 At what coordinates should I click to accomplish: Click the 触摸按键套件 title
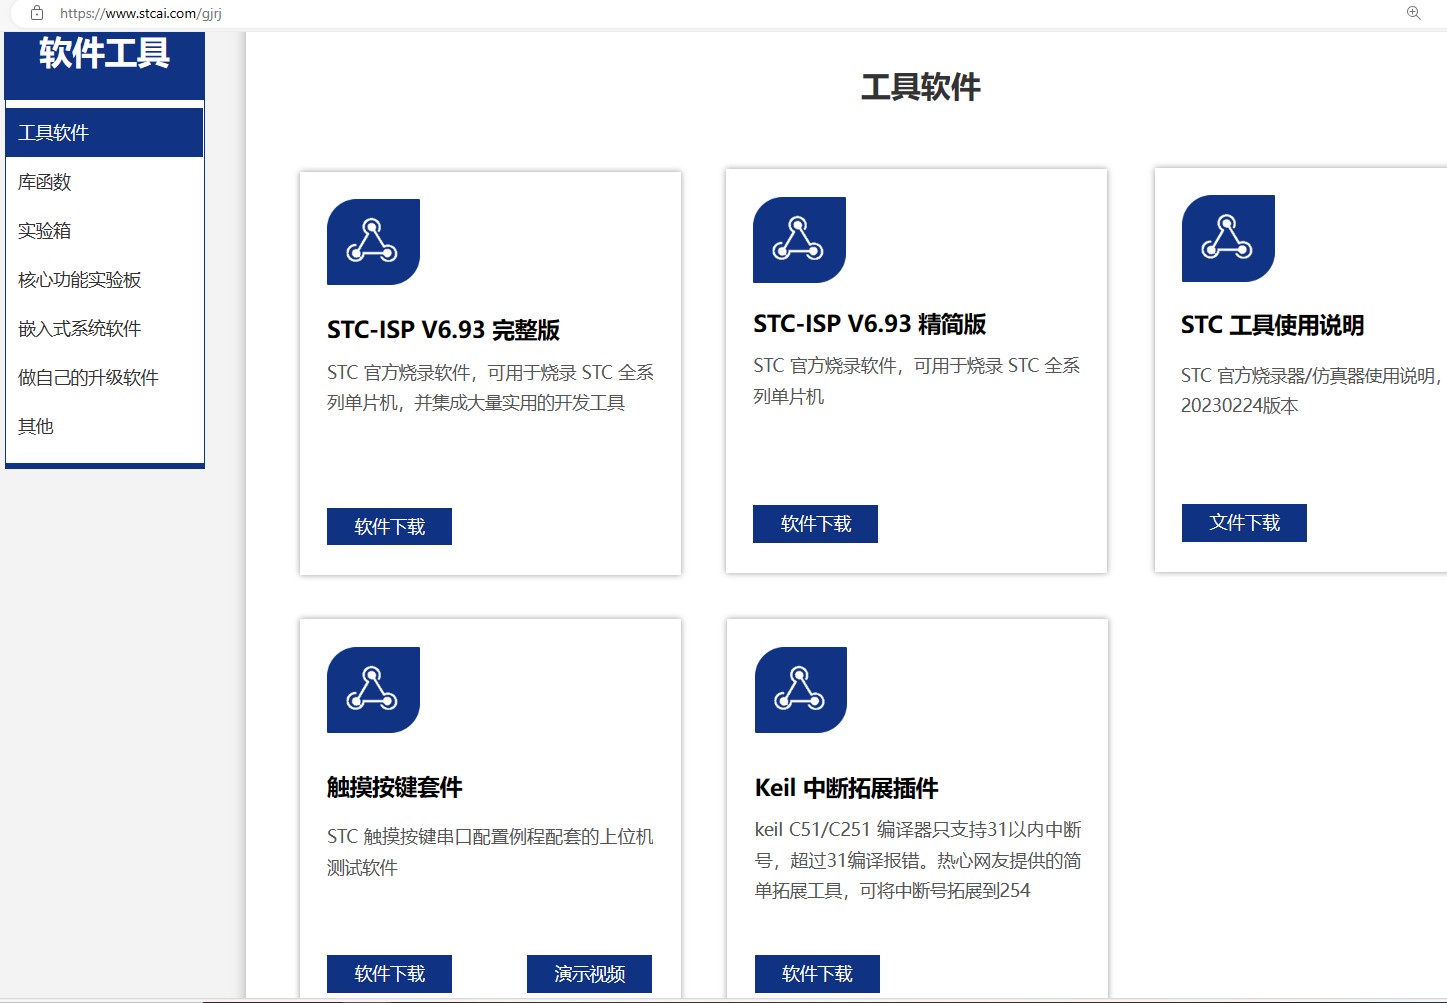click(x=395, y=788)
